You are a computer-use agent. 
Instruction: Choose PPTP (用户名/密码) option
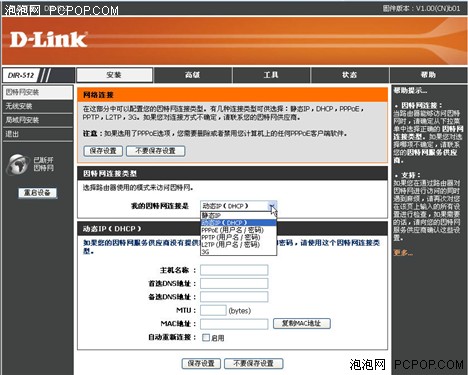(238, 237)
